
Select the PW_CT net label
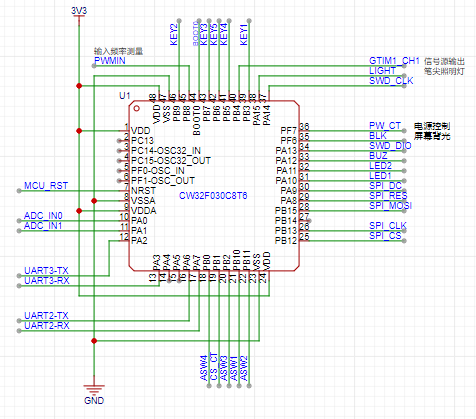[385, 126]
